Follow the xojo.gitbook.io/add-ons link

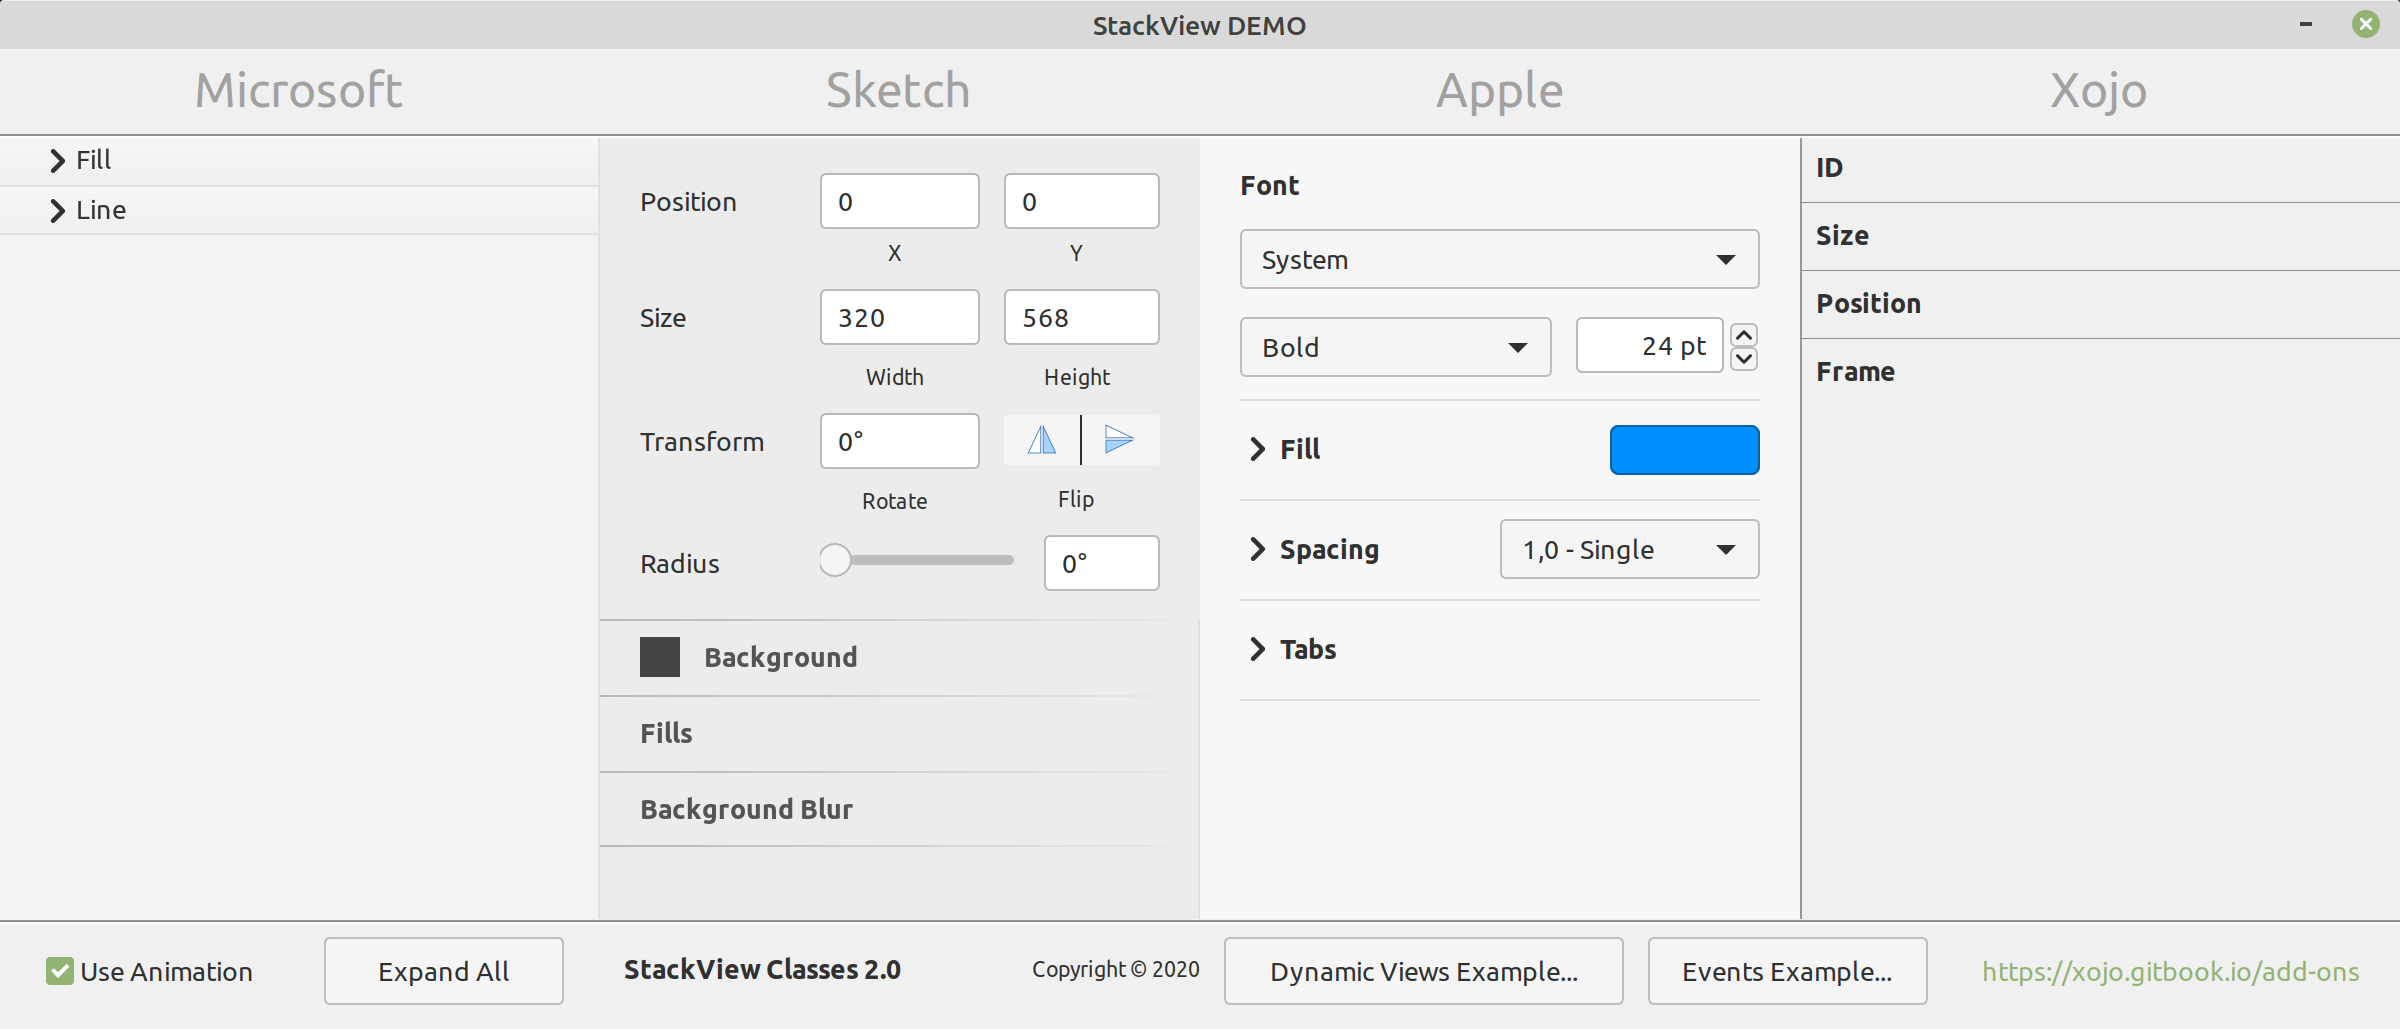(x=2170, y=972)
